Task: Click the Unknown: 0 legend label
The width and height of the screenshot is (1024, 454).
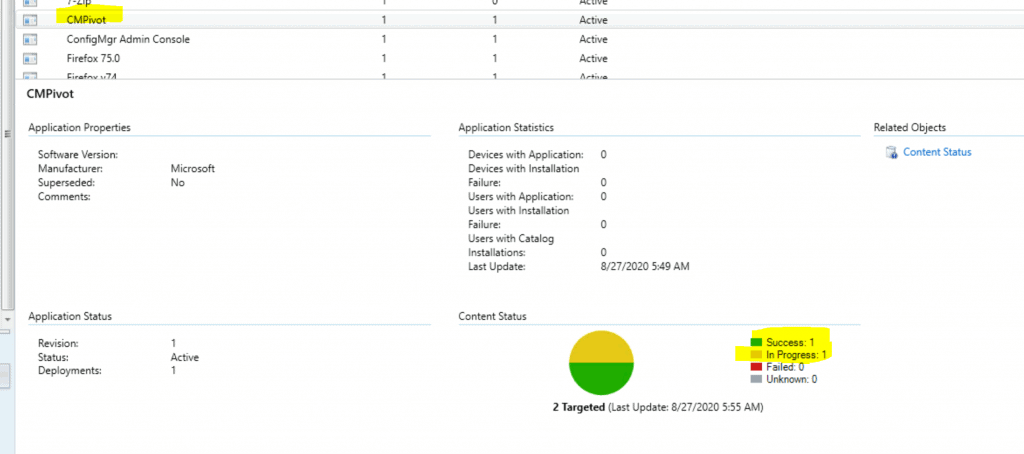Action: pyautogui.click(x=792, y=379)
